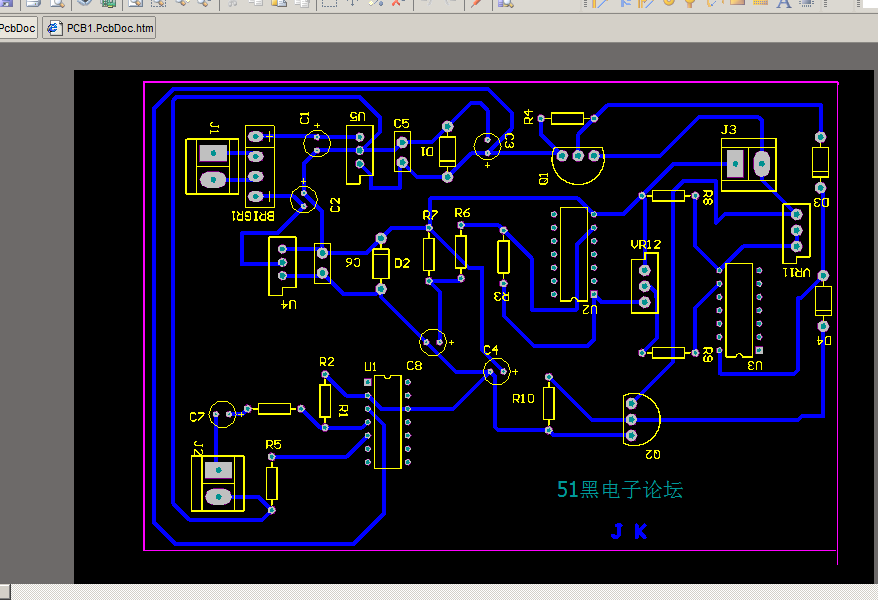The height and width of the screenshot is (600, 878).
Task: Select diode D4 footprint
Action: tap(823, 301)
